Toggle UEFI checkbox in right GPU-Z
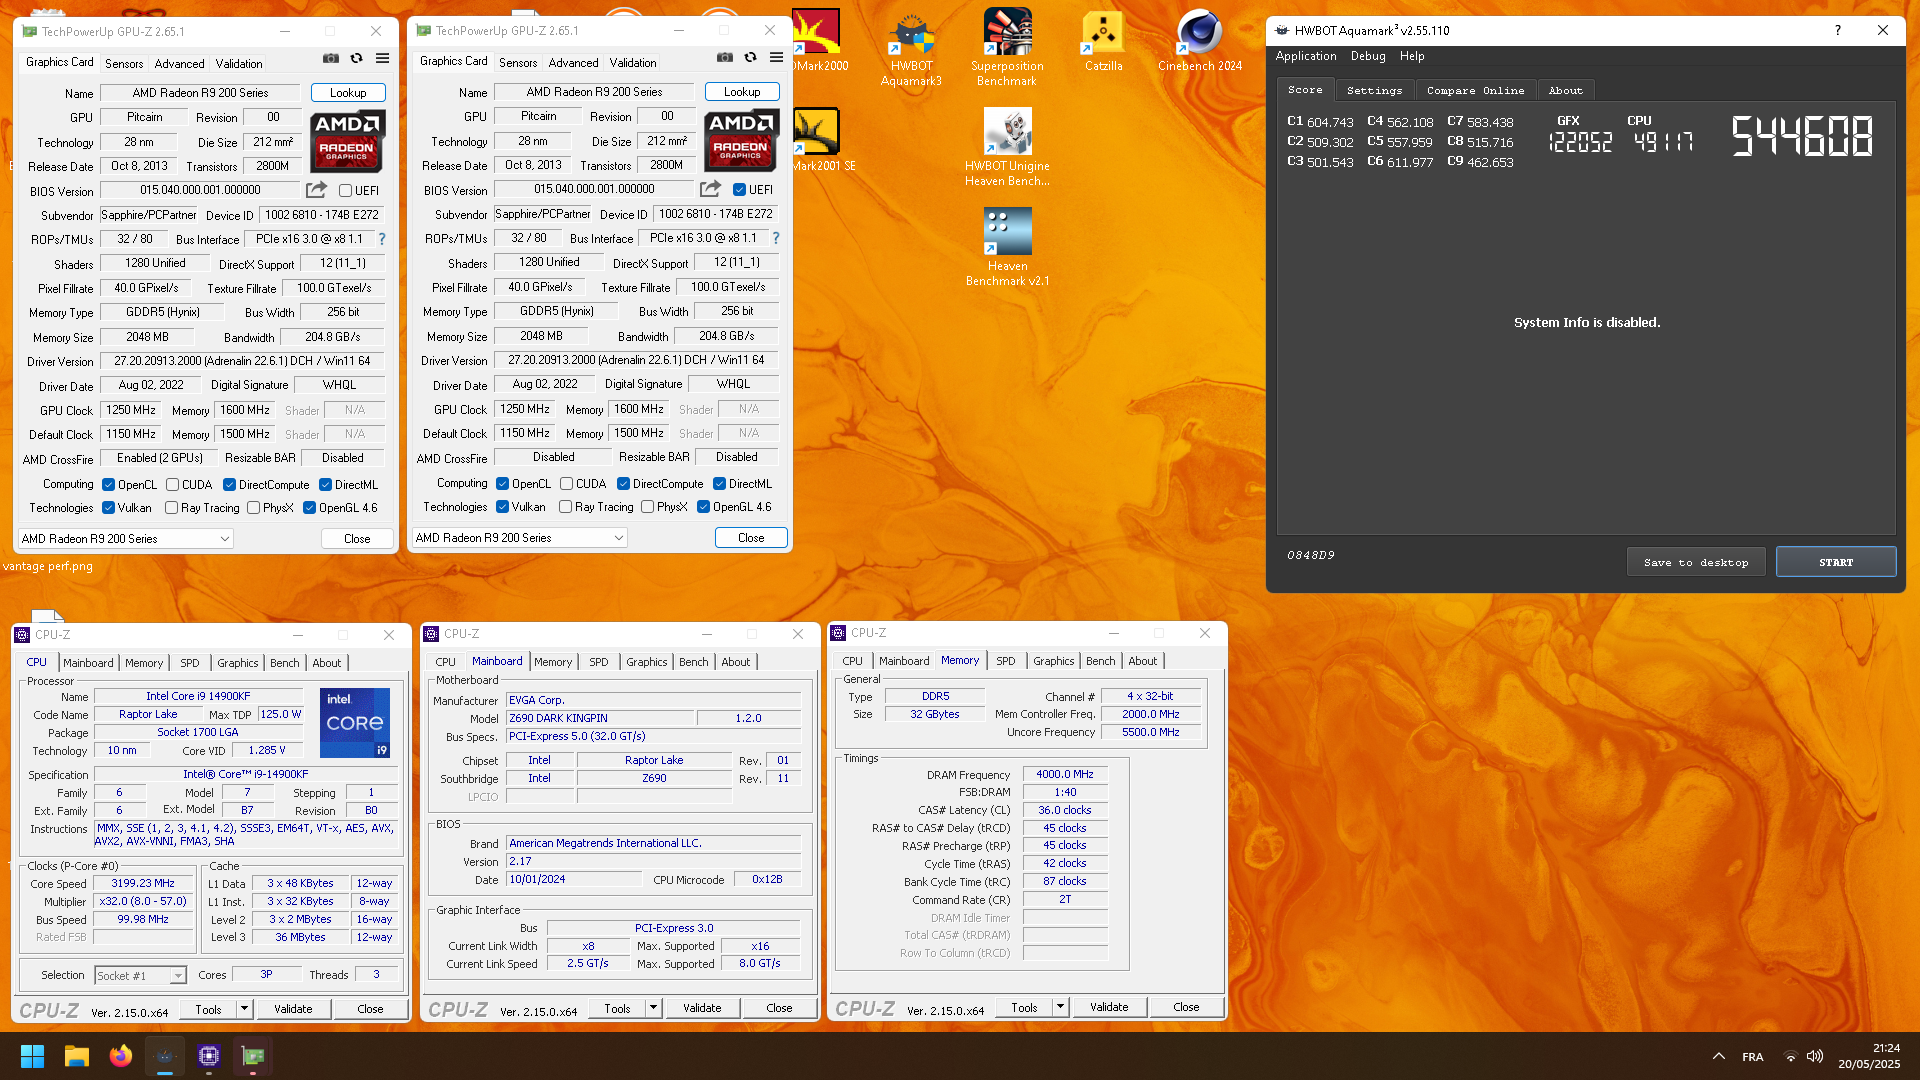The height and width of the screenshot is (1080, 1920). (739, 190)
